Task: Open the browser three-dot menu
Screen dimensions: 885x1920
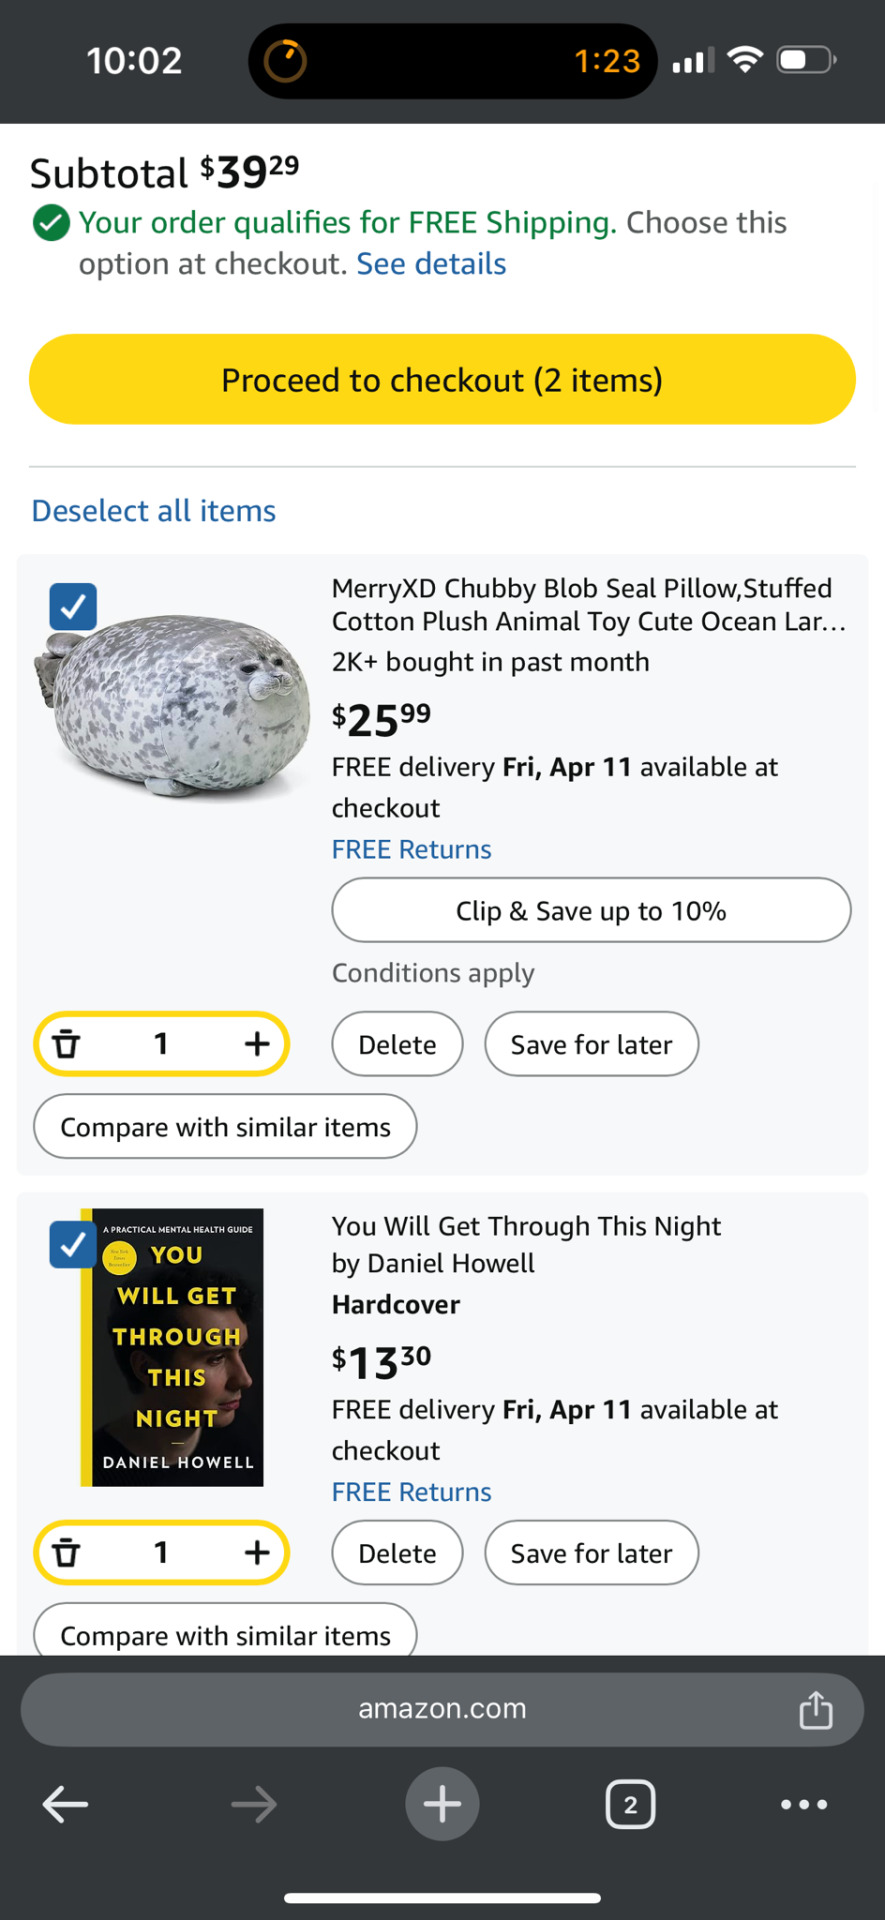Action: (804, 1805)
